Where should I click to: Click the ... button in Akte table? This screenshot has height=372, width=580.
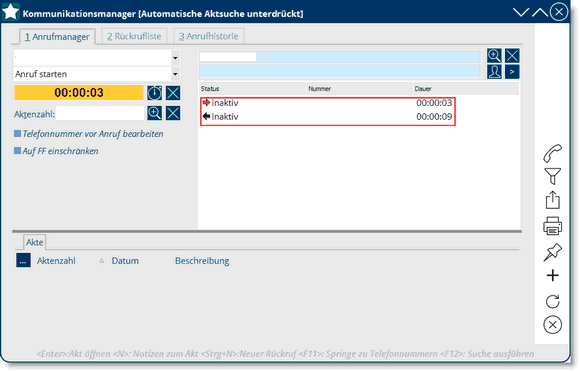(23, 261)
